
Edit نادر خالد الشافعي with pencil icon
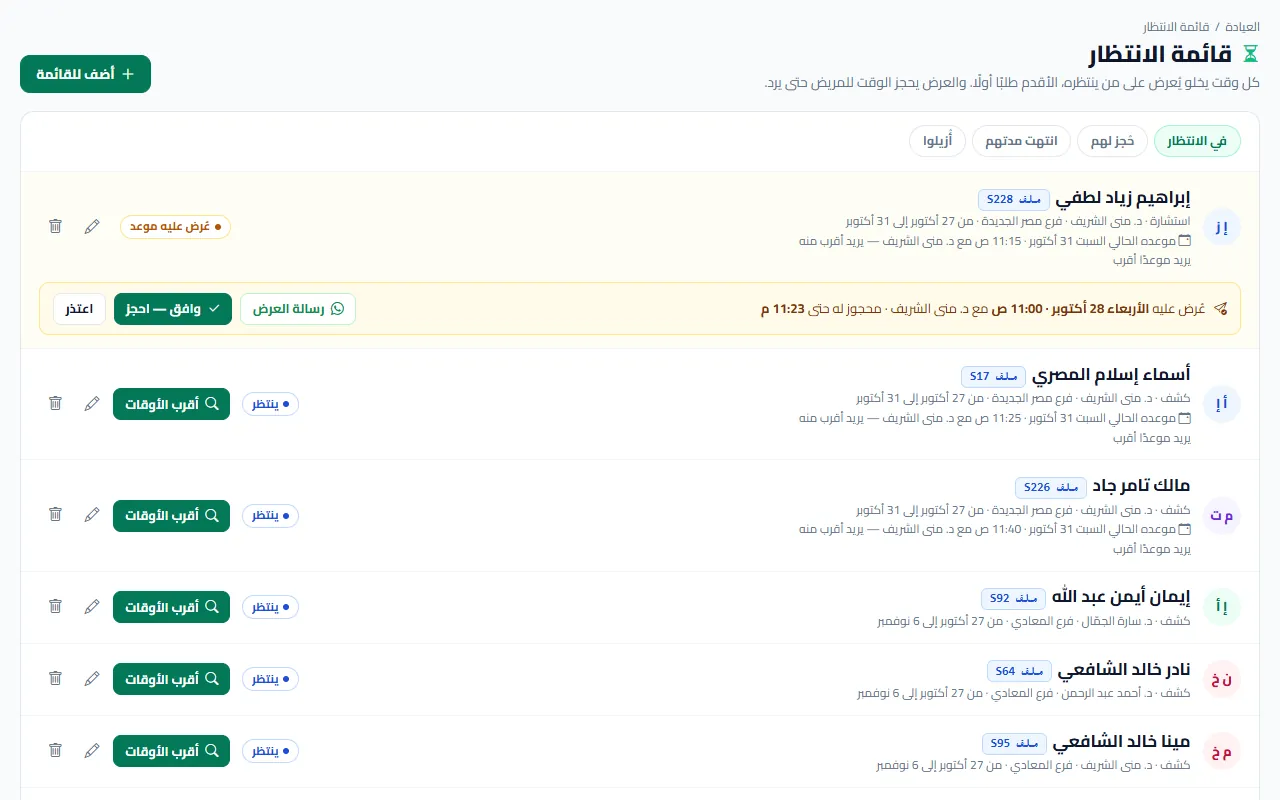pyautogui.click(x=92, y=679)
